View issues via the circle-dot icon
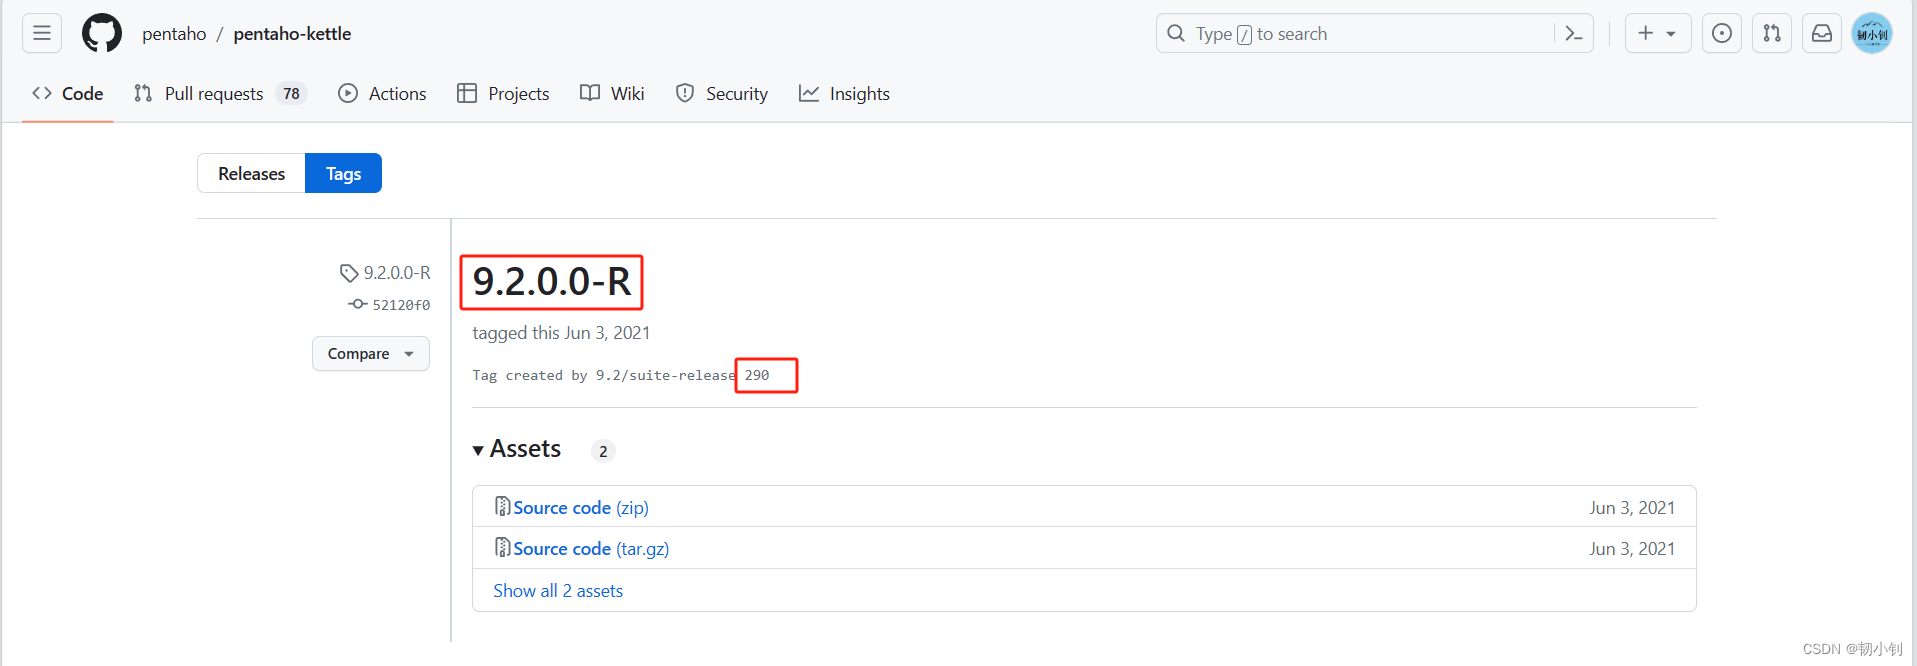 point(1722,33)
